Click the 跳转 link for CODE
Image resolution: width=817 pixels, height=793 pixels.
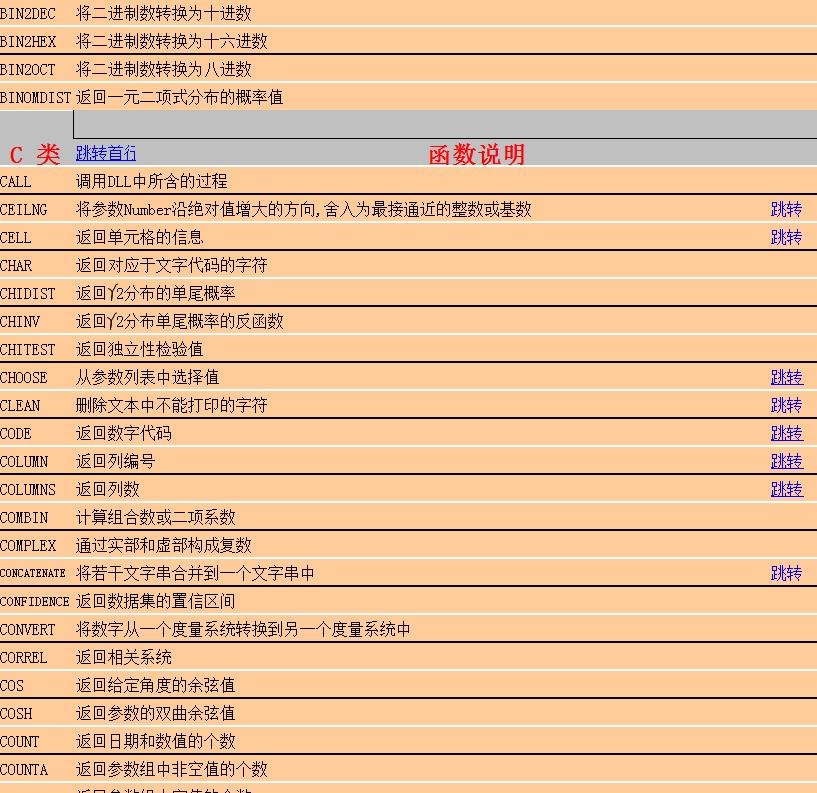786,433
